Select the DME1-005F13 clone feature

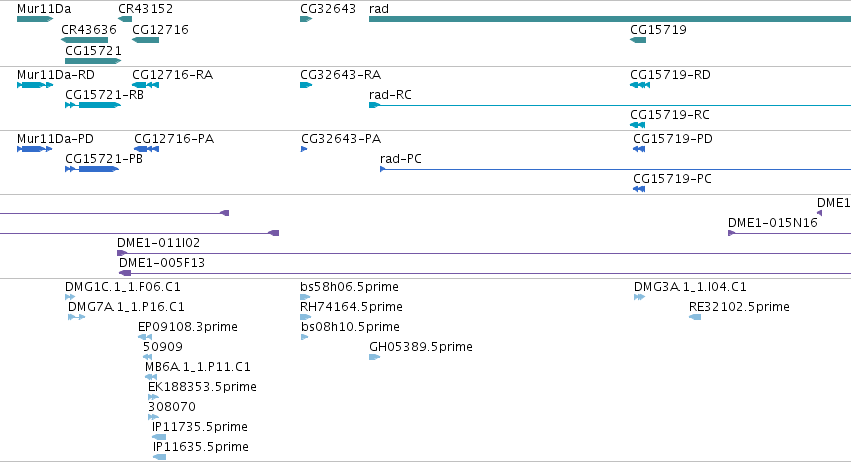coord(485,273)
